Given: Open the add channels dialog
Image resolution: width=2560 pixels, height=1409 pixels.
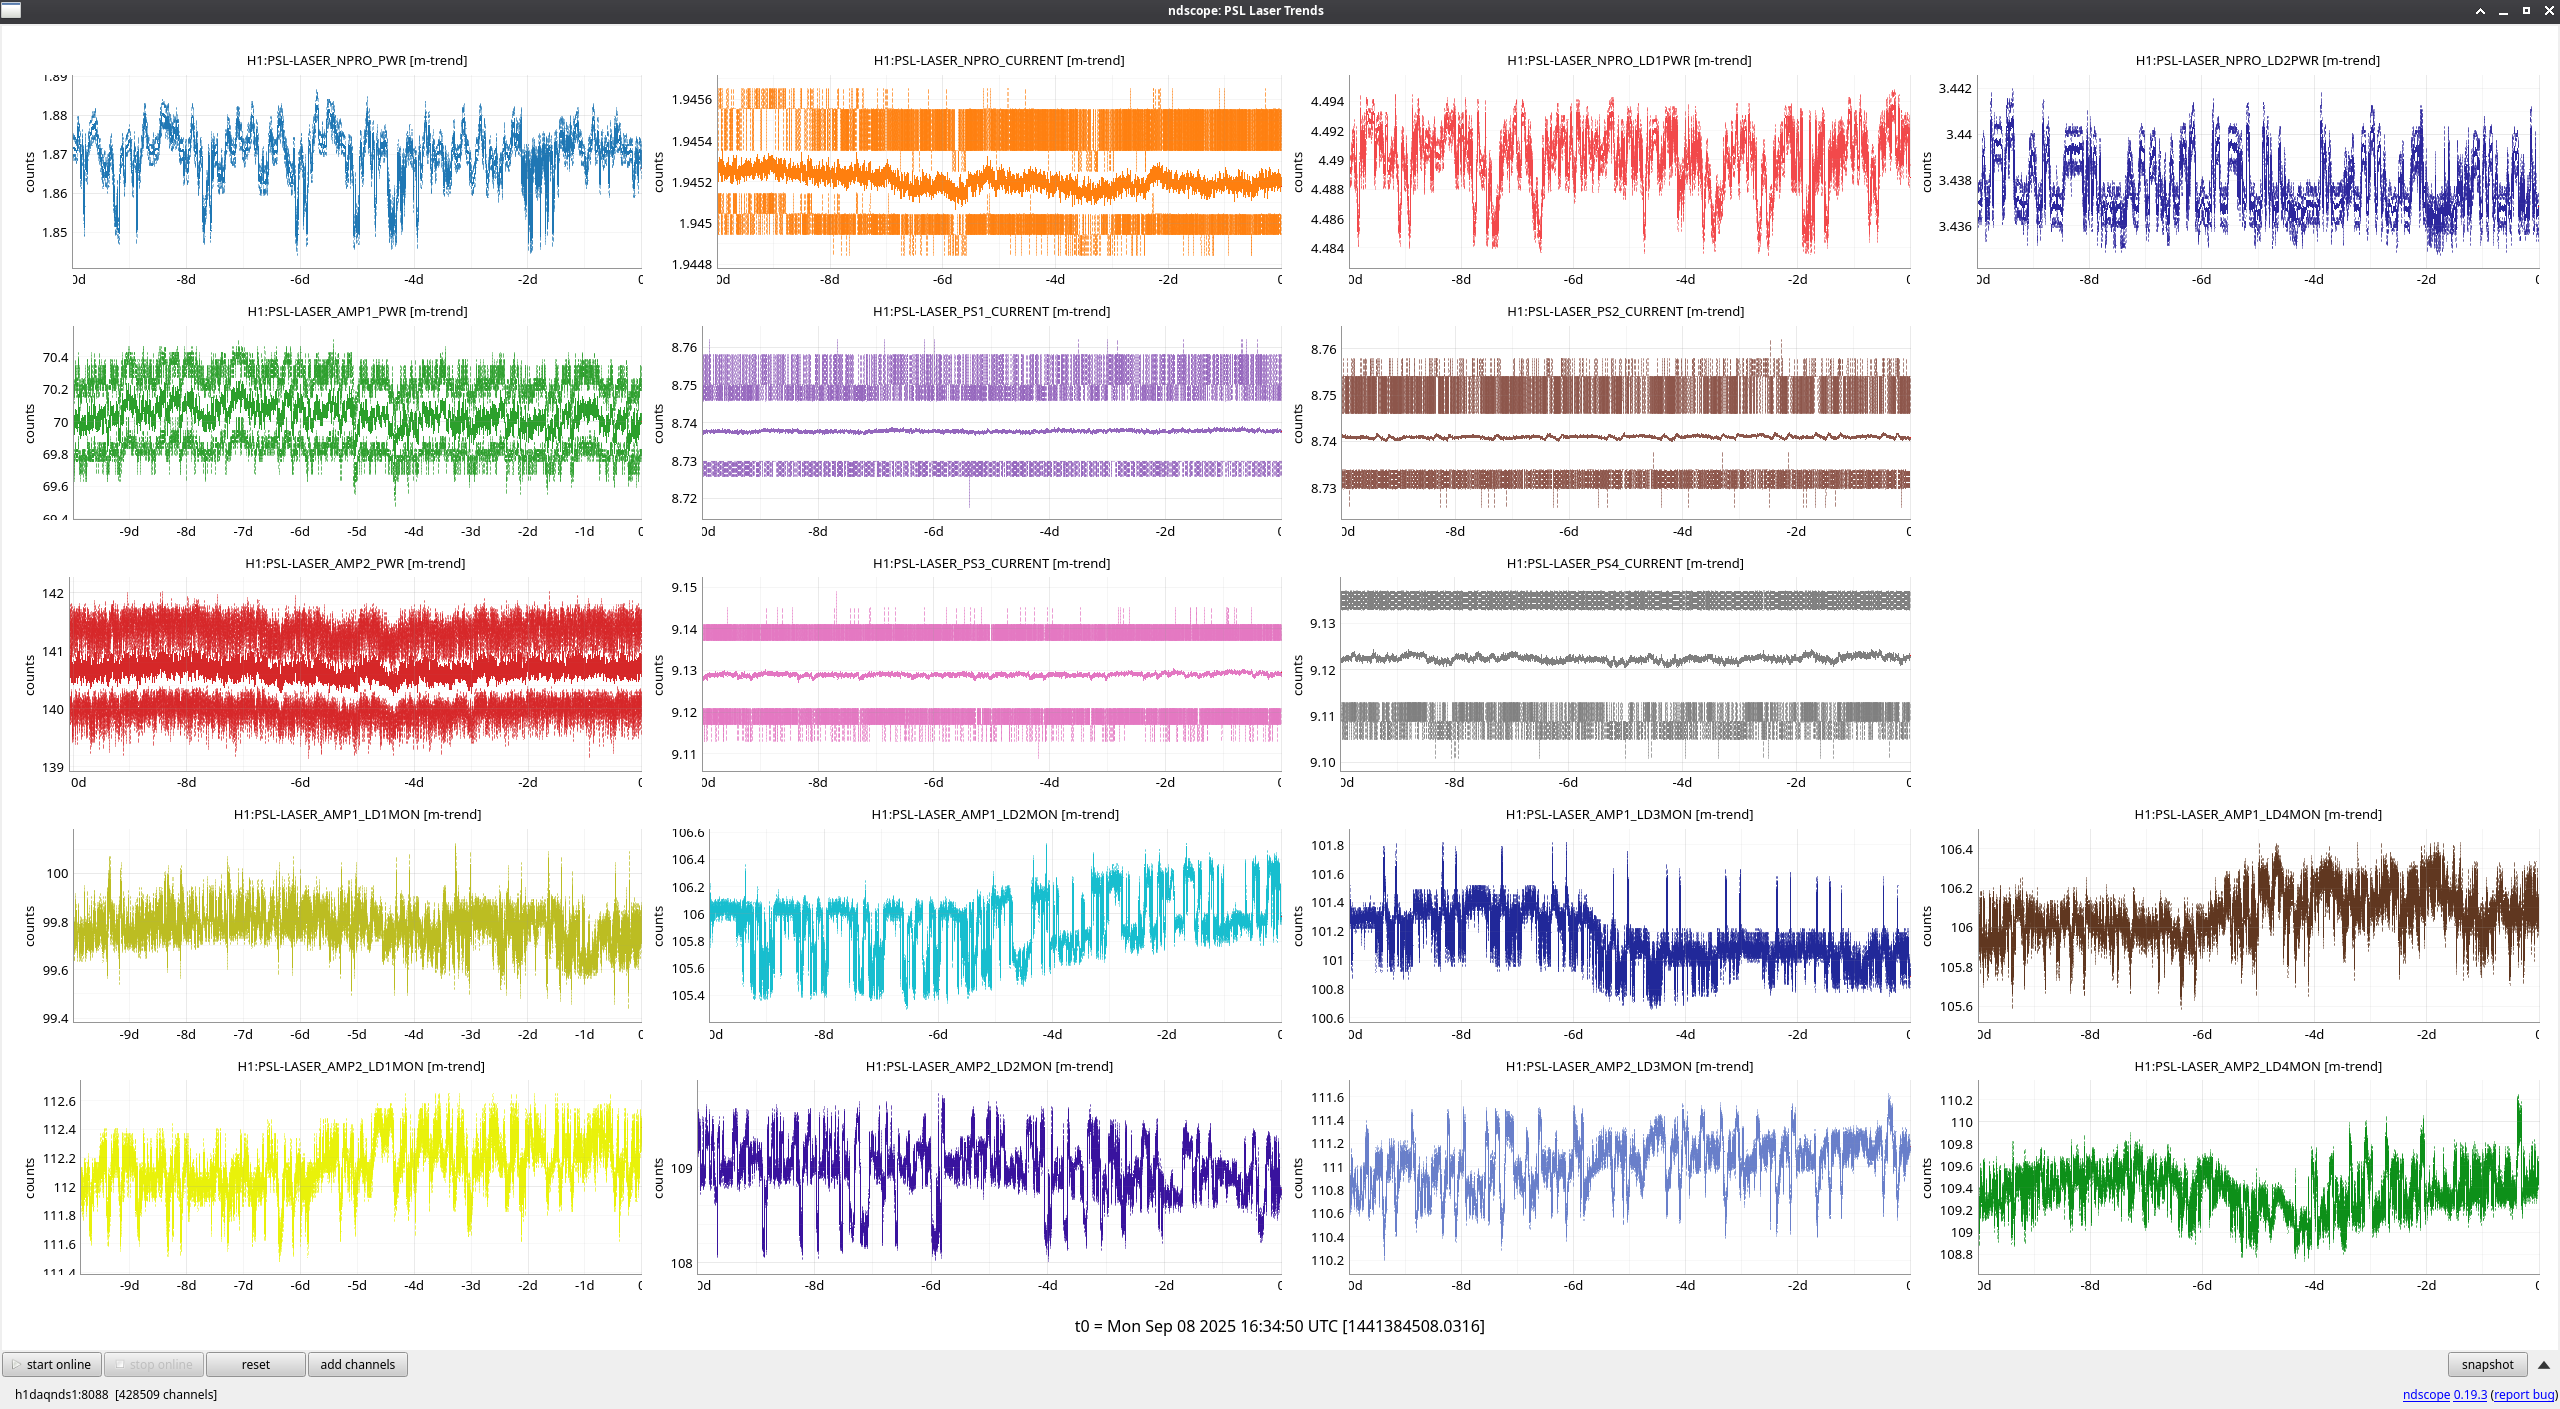Looking at the screenshot, I should coord(357,1364).
